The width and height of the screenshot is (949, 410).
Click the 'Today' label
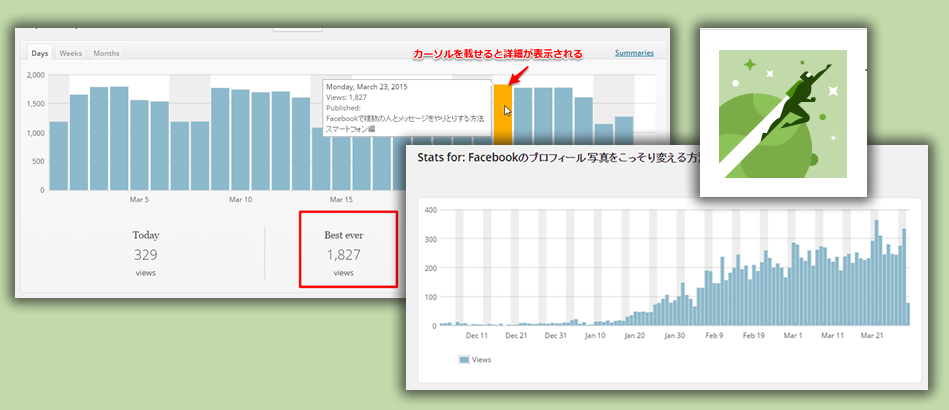(x=146, y=236)
